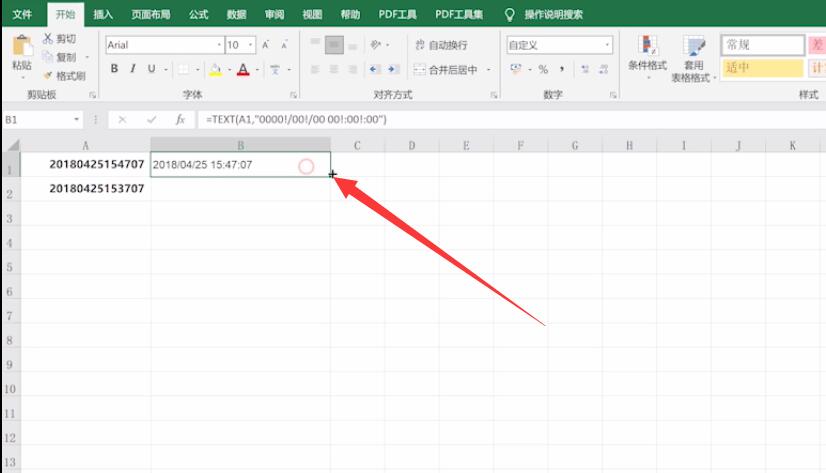
Task: Open Format as Table (套用表格格式)
Action: point(693,58)
